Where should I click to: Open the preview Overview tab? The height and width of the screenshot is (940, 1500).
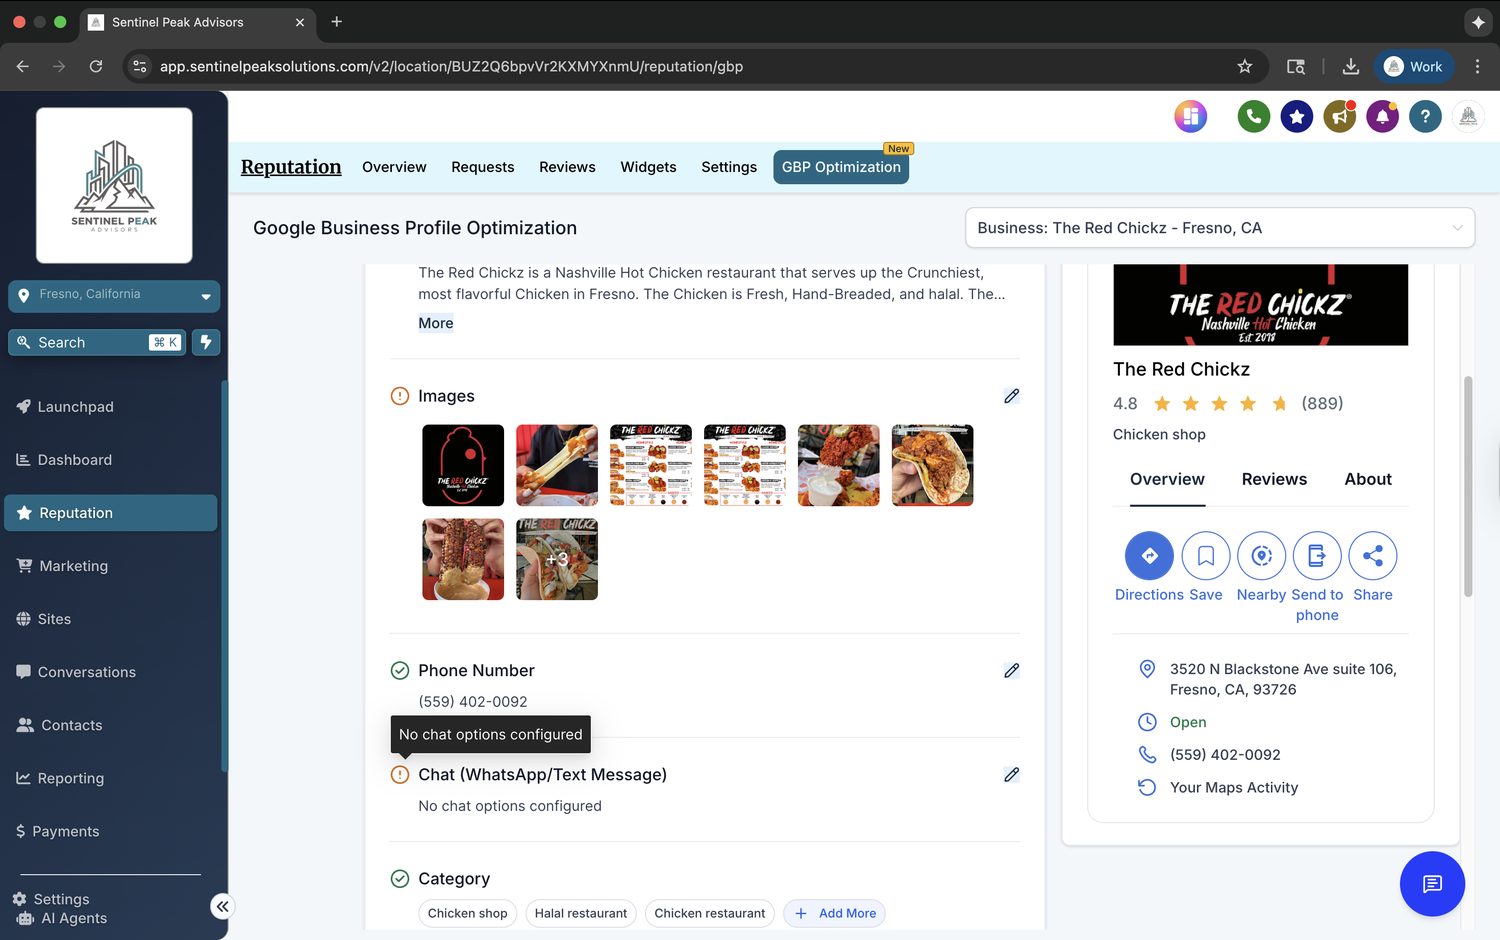coord(1167,479)
